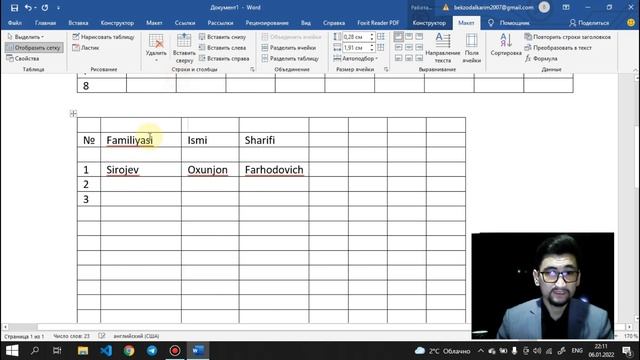Image resolution: width=640 pixels, height=360 pixels.
Task: Click Разделить таблицу
Action: [x=290, y=58]
